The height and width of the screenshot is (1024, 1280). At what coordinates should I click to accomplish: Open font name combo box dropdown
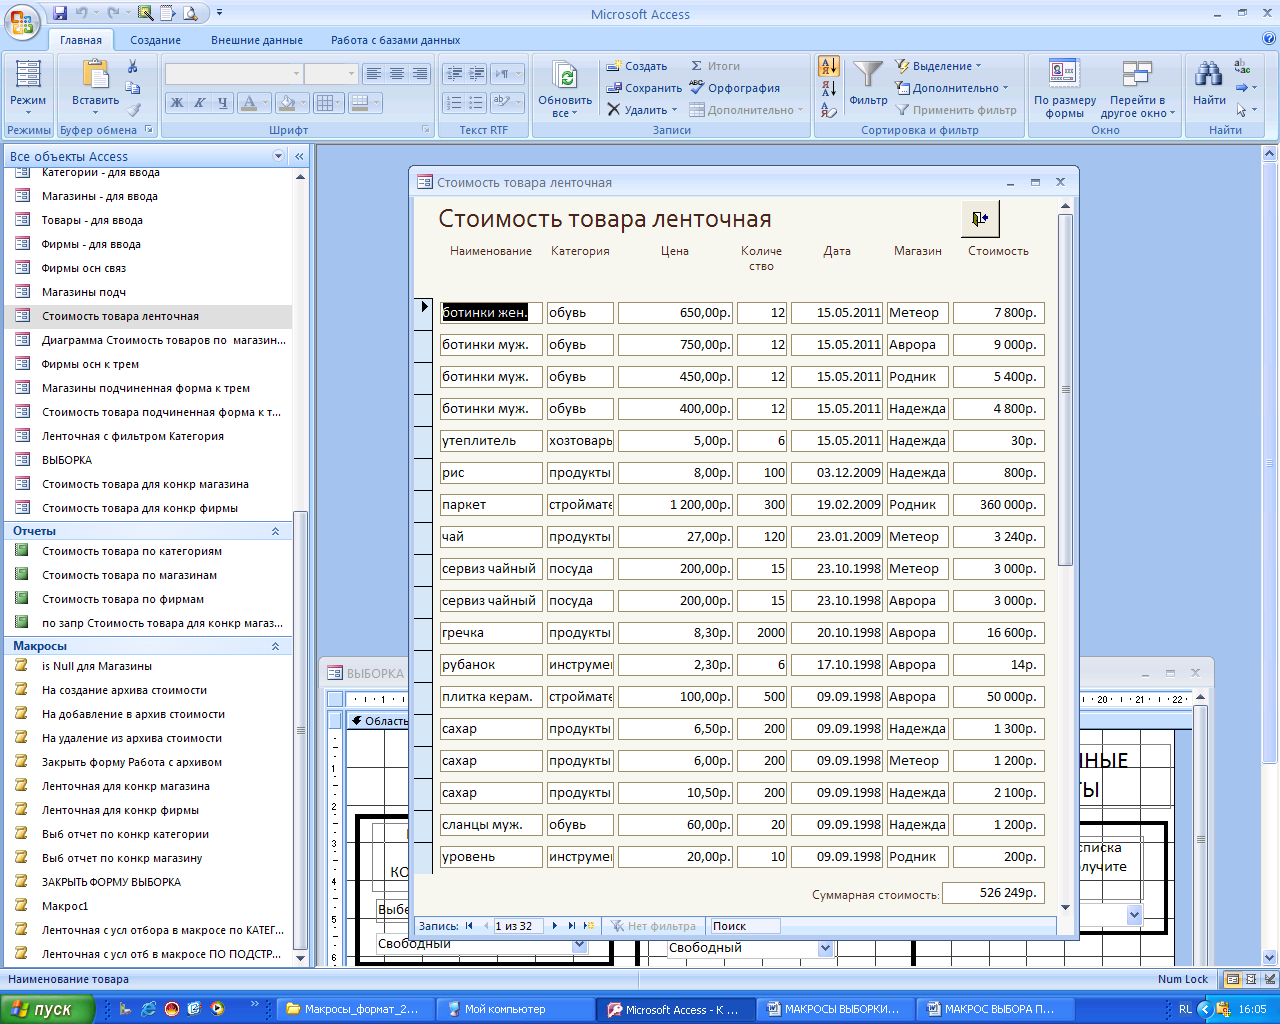click(x=296, y=74)
